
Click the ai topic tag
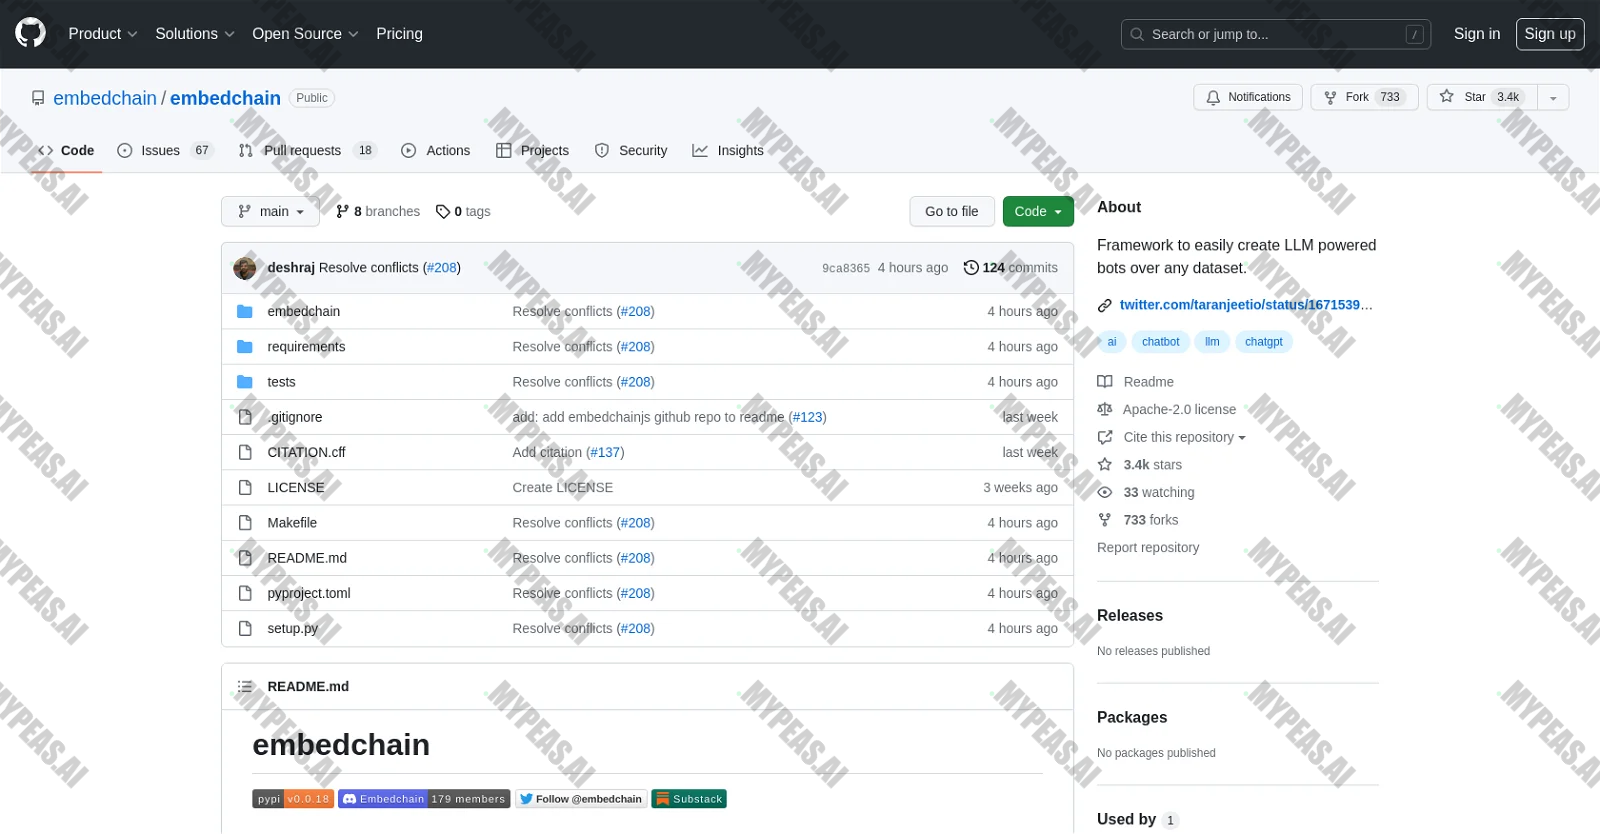pos(1112,342)
